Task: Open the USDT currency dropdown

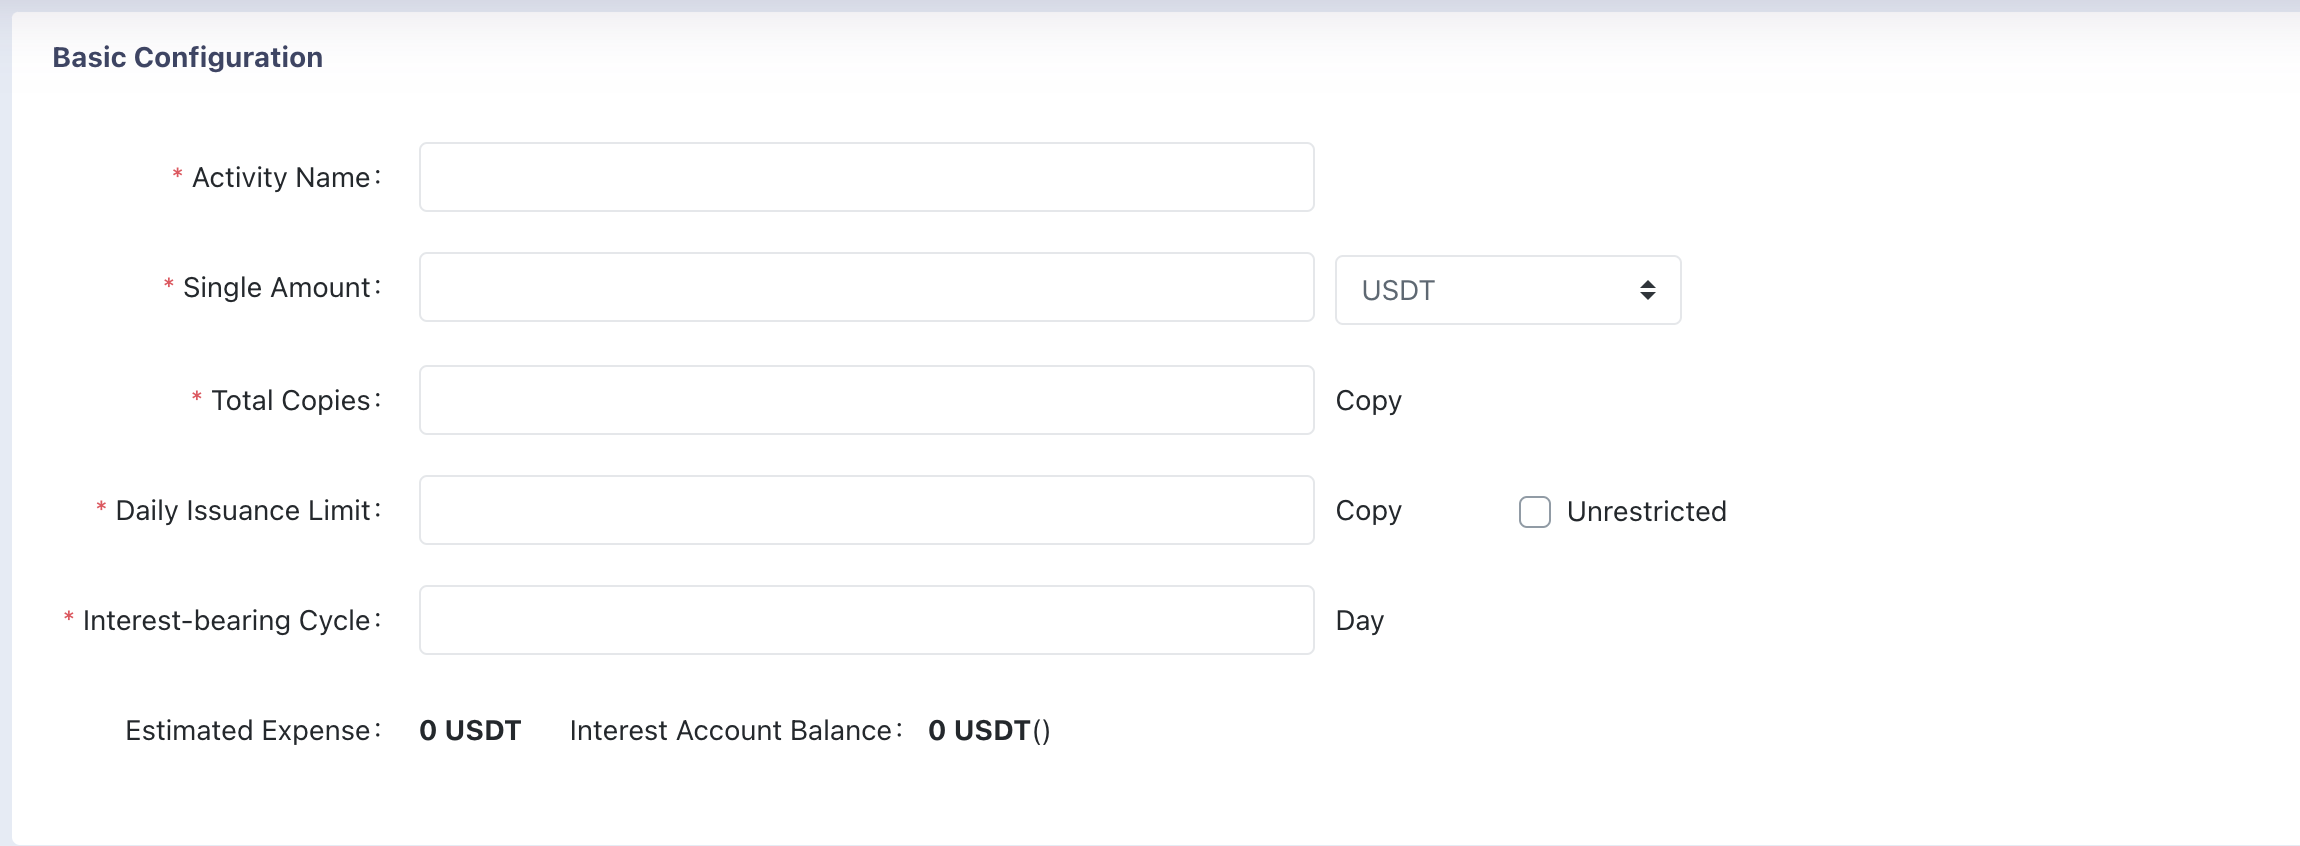Action: click(1508, 290)
